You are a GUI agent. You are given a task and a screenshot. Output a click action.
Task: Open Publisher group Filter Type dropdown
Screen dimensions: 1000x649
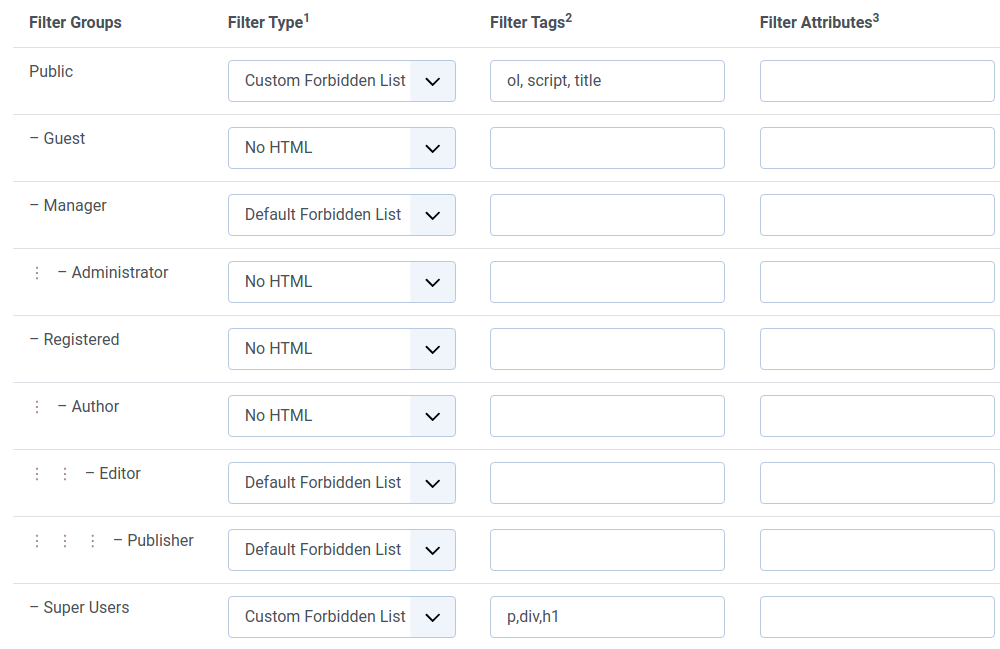coord(341,550)
